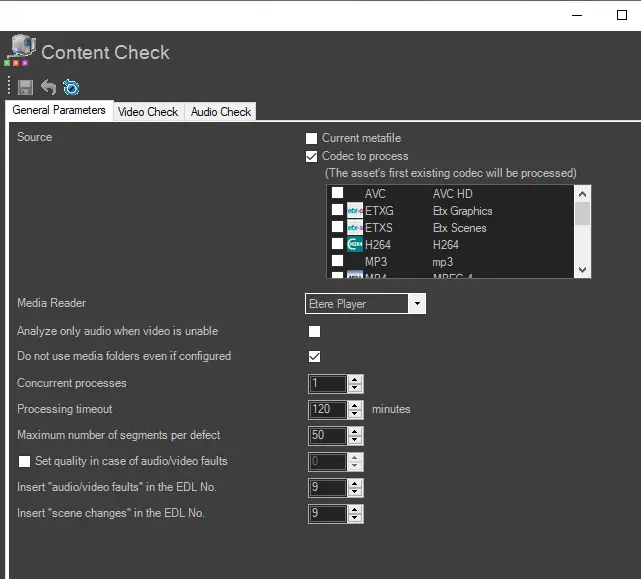Screen dimensions: 641x579
Task: Click the H264 codec icon
Action: [x=354, y=245]
